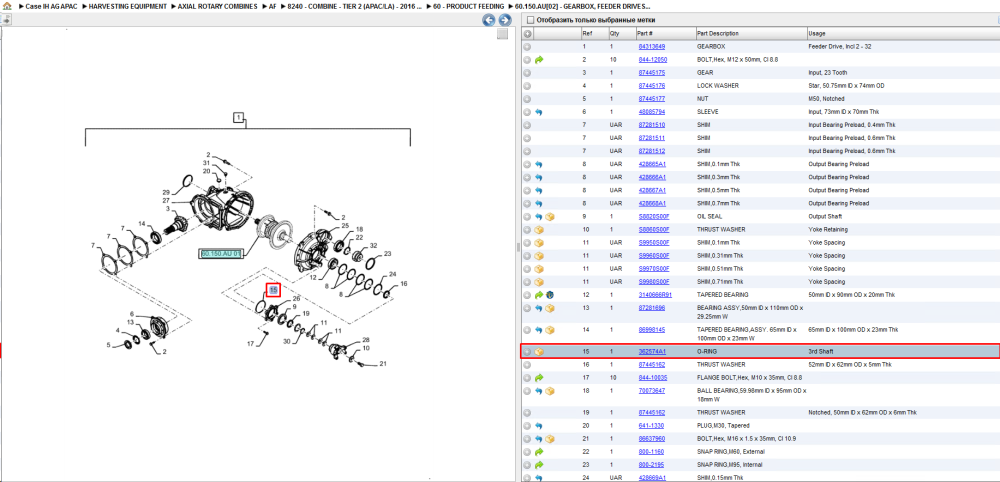The width and height of the screenshot is (1000, 482).
Task: Click green arrow on SNAP RING 800-1160 row
Action: 539,451
